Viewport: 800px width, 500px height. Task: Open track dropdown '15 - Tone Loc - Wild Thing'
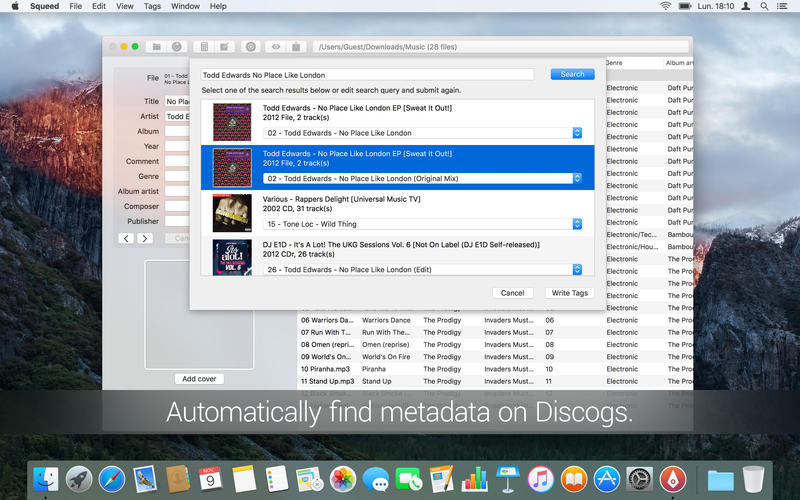(x=422, y=224)
